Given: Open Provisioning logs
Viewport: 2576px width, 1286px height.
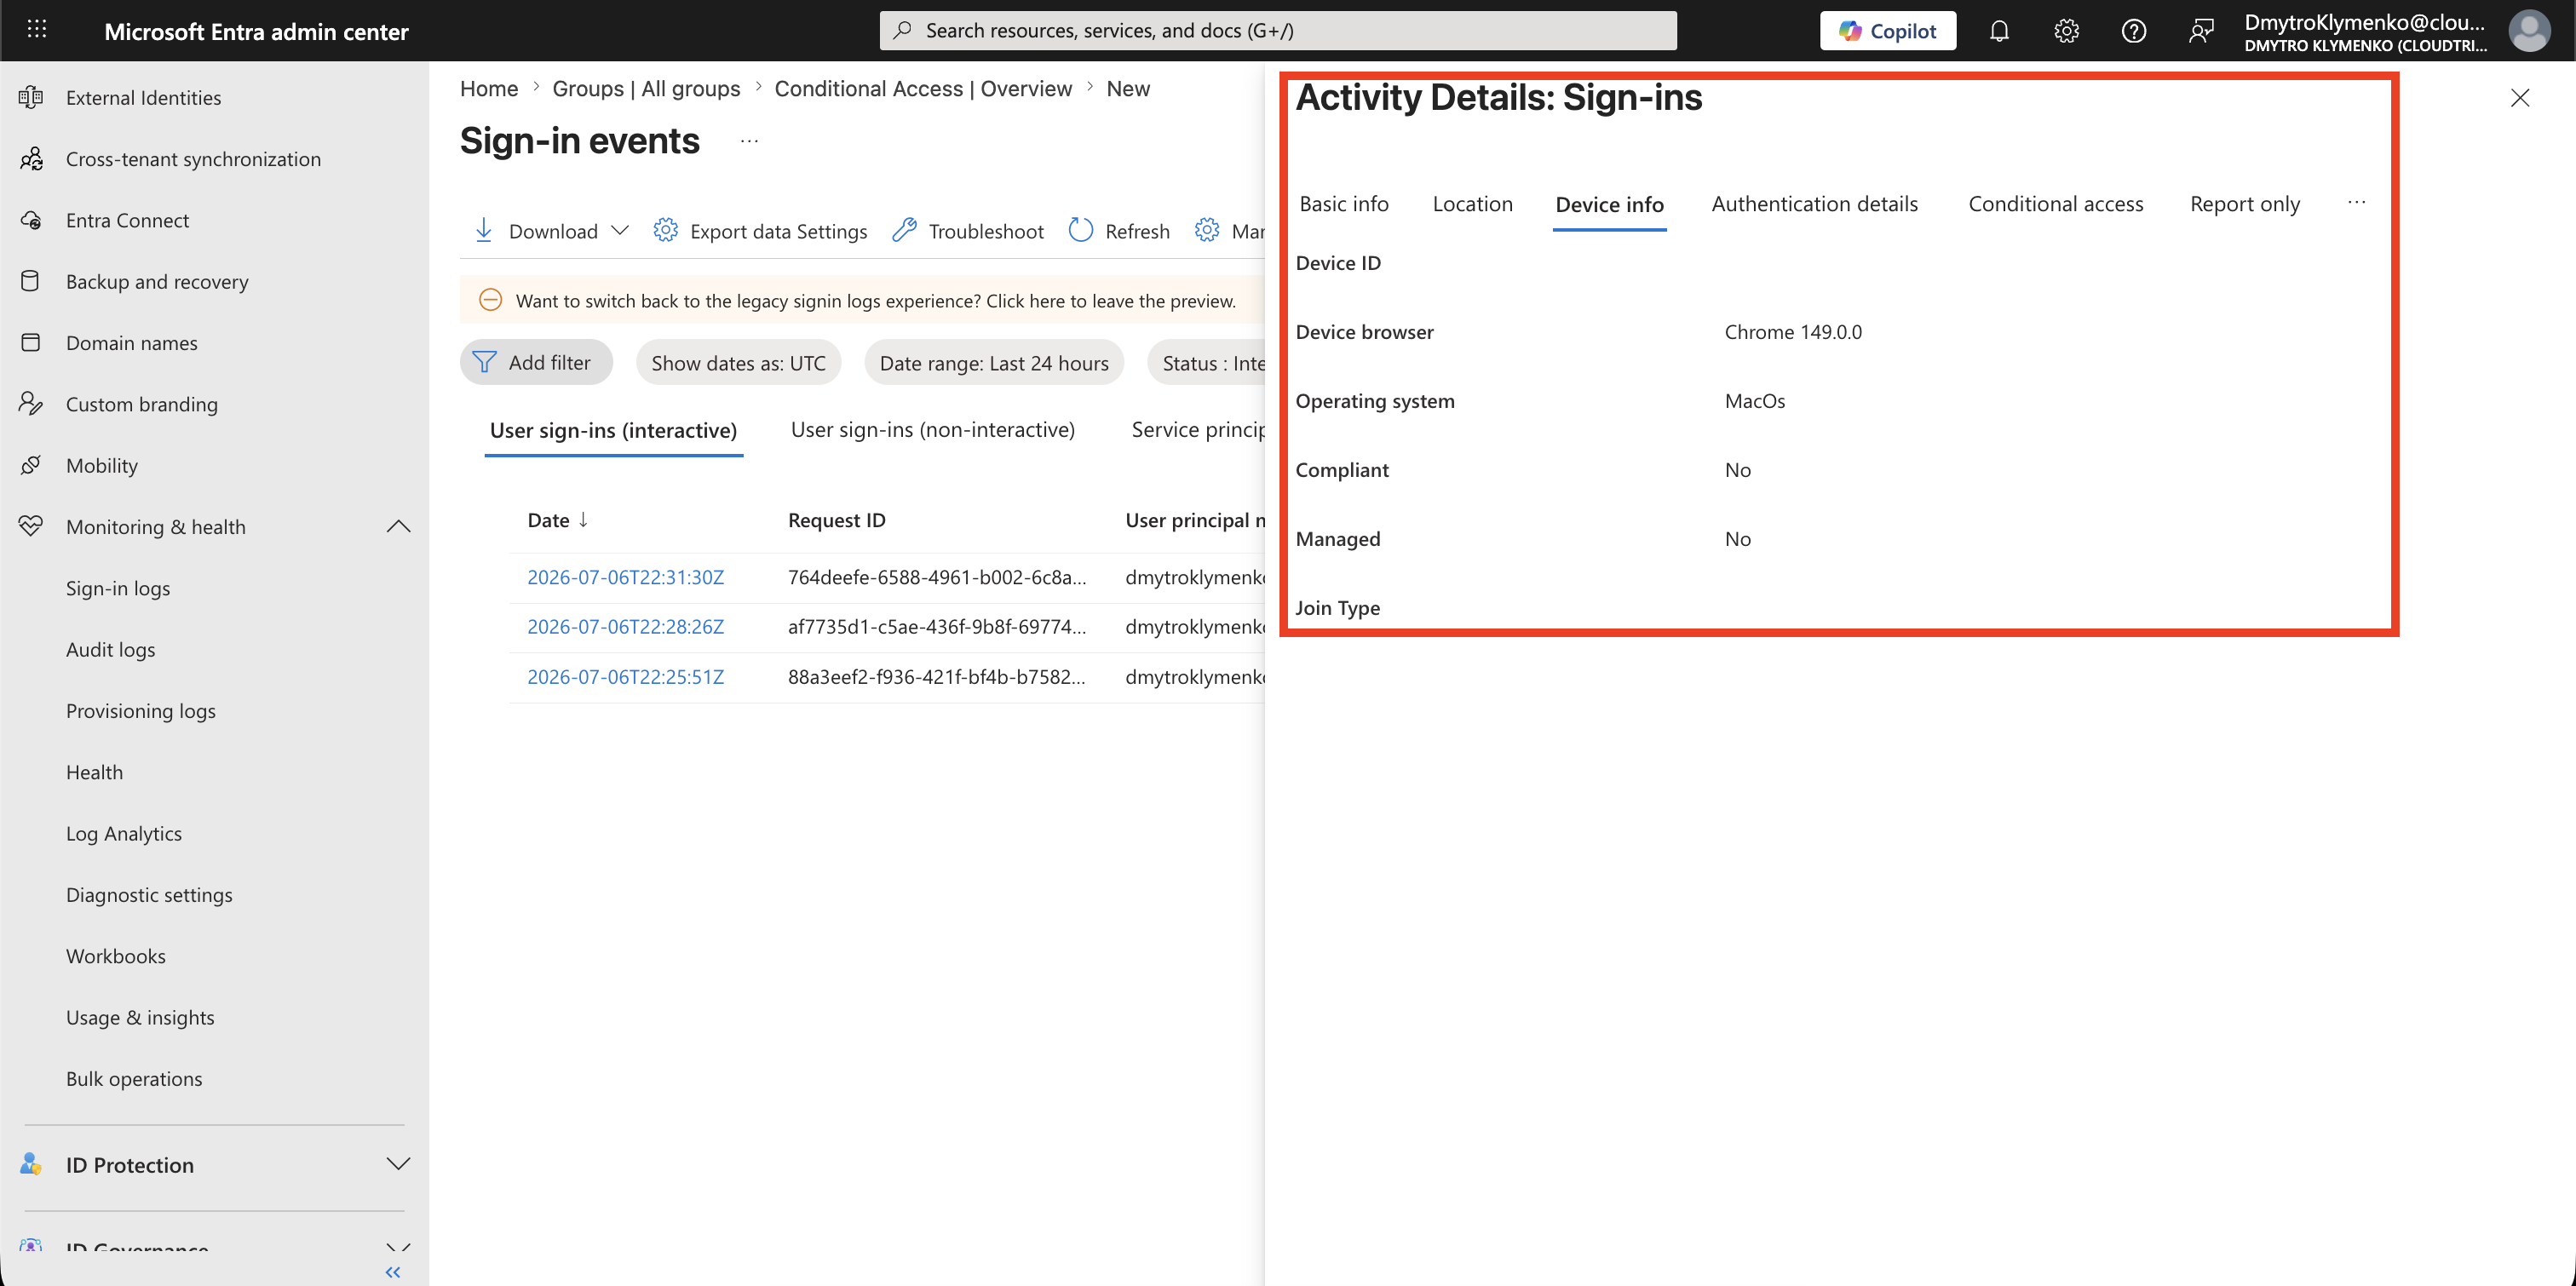Looking at the screenshot, I should (x=140, y=710).
